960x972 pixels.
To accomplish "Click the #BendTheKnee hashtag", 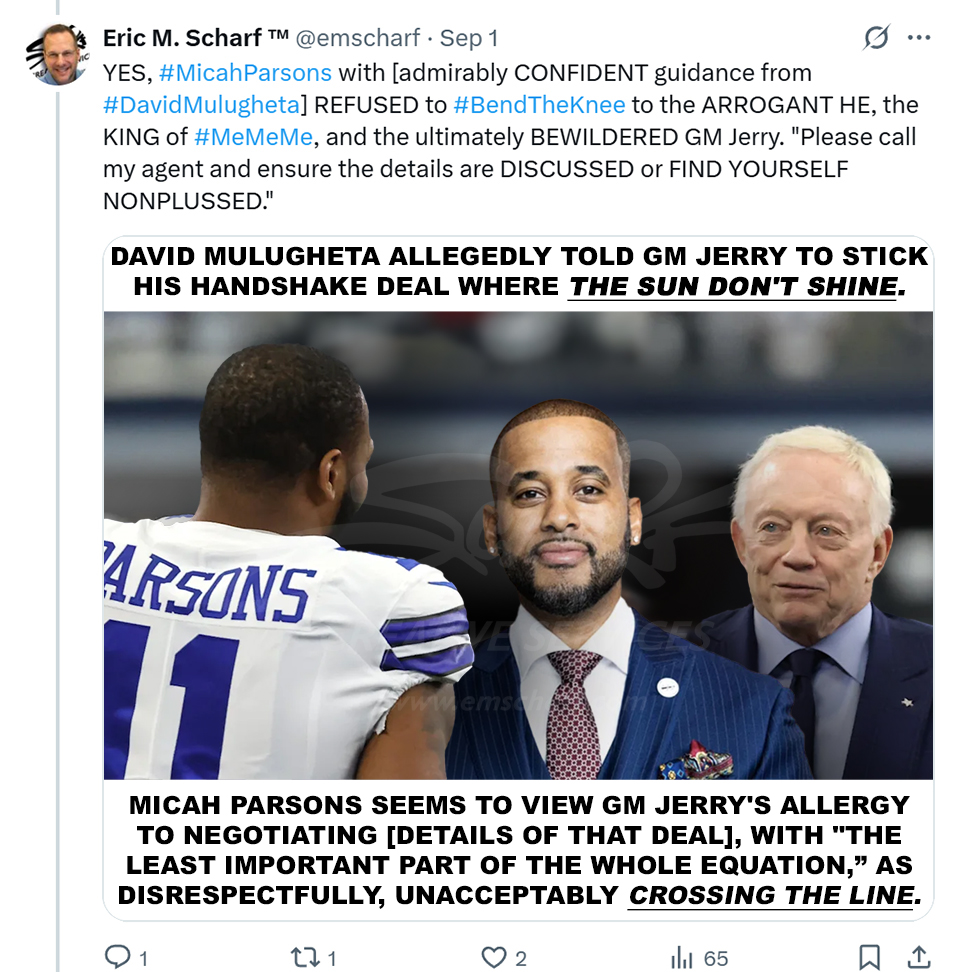I will [539, 104].
